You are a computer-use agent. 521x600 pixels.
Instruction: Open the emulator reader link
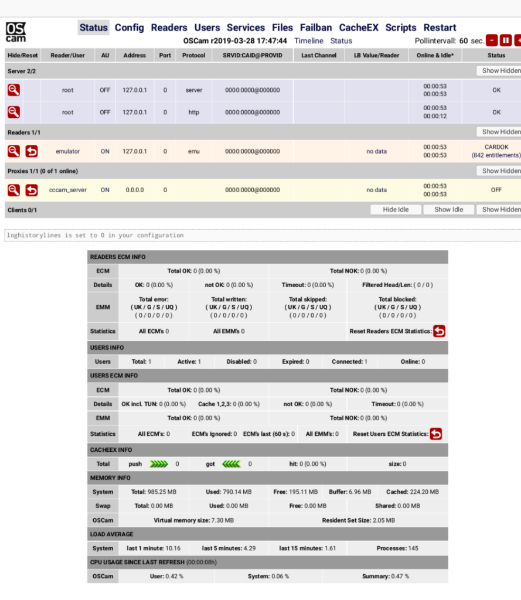(68, 151)
